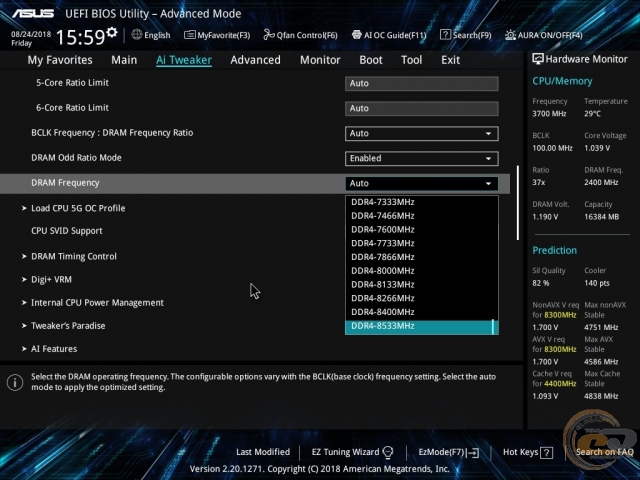Collapse the DRAM Frequency Auto dropdown
The width and height of the screenshot is (640, 480).
422,183
